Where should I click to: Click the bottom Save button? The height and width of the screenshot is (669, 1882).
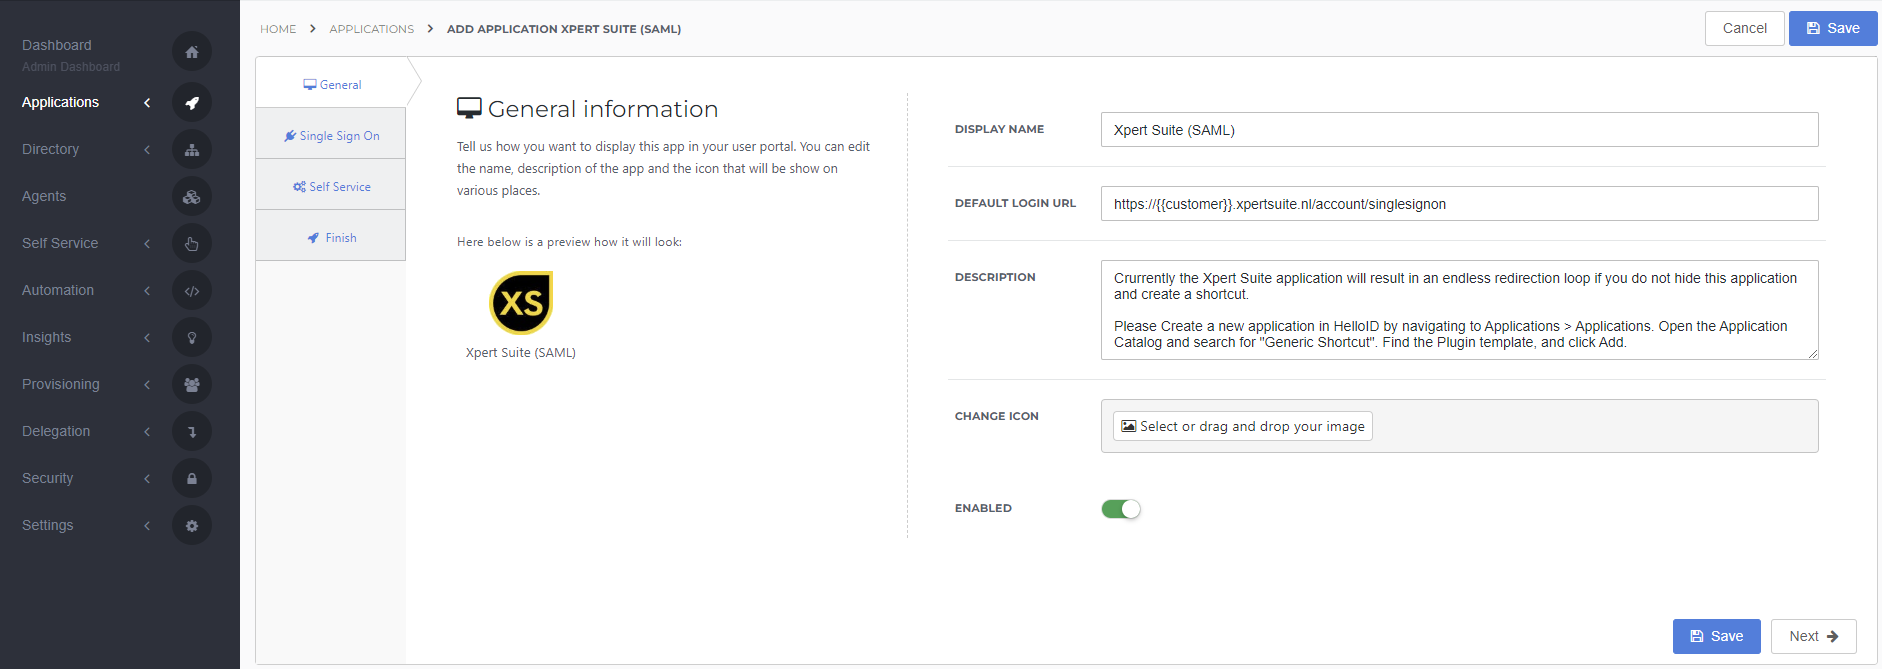(1716, 636)
